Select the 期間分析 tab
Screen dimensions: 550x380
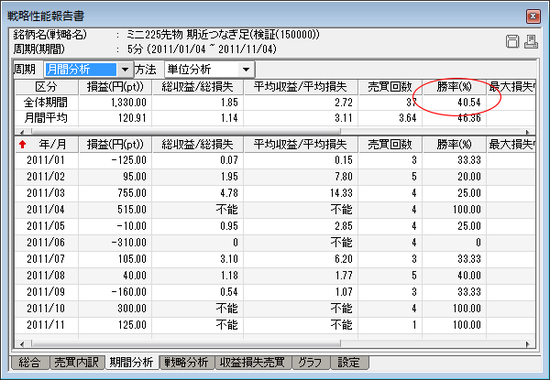[131, 362]
